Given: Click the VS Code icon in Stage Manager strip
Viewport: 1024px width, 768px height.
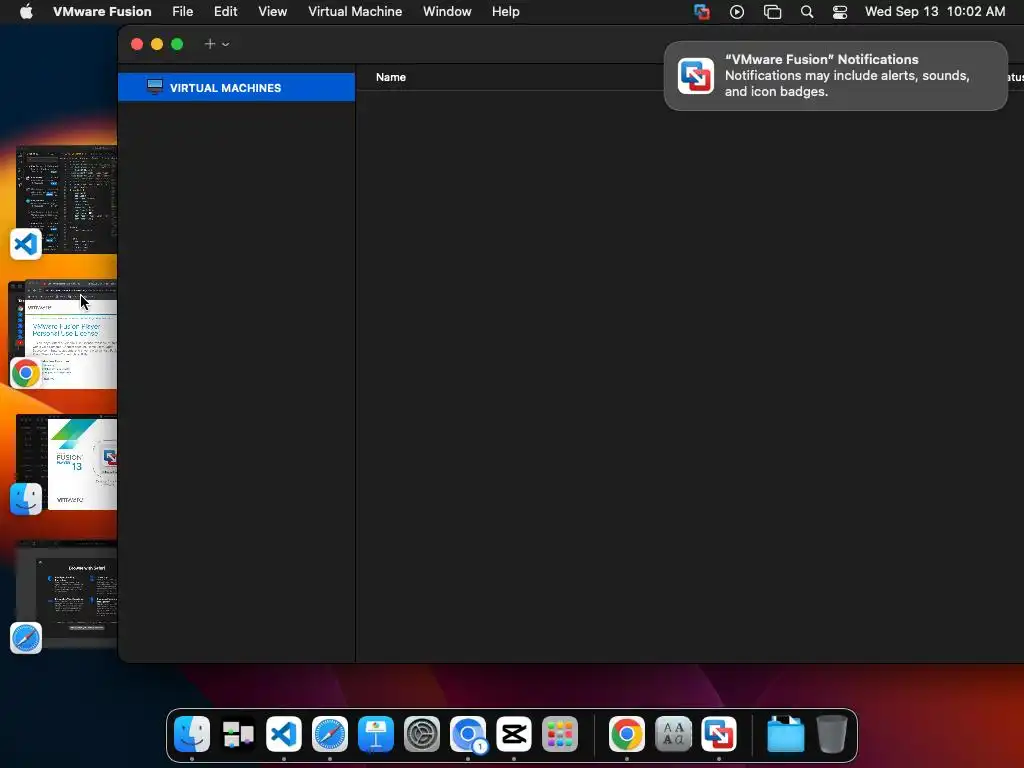Looking at the screenshot, I should [x=26, y=244].
